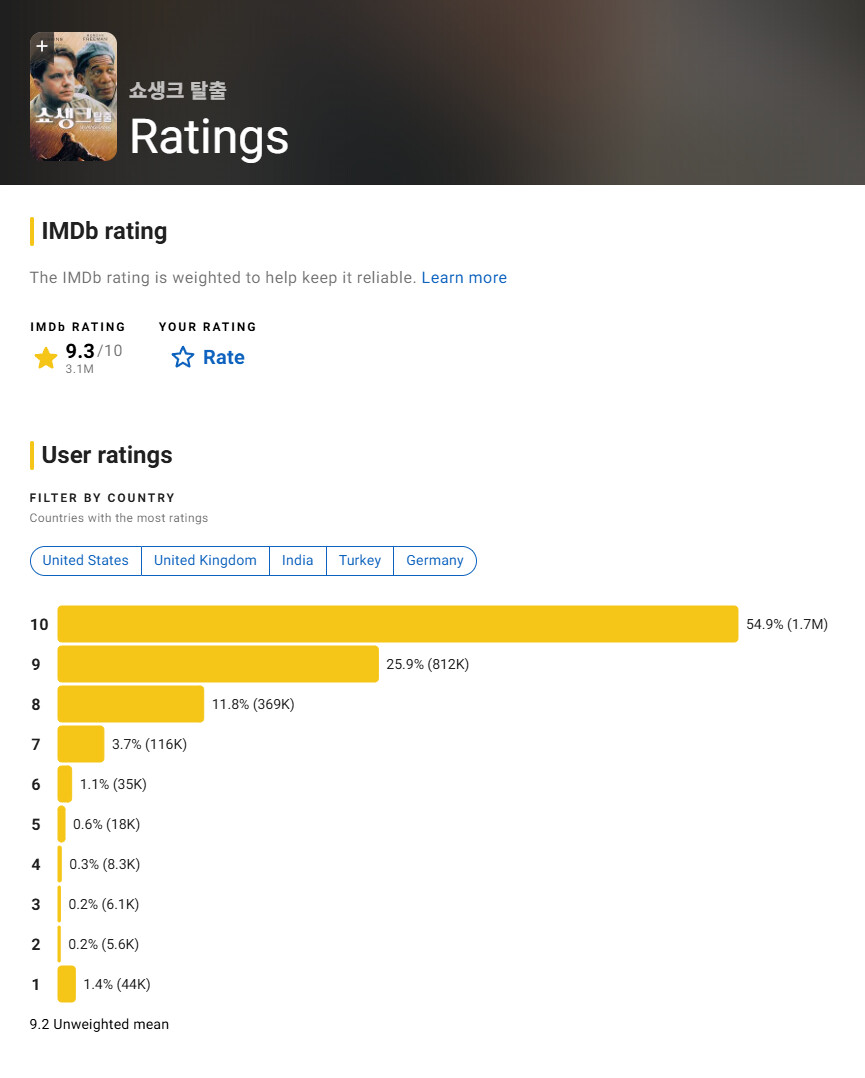
Task: Filter ratings by India
Action: click(297, 561)
